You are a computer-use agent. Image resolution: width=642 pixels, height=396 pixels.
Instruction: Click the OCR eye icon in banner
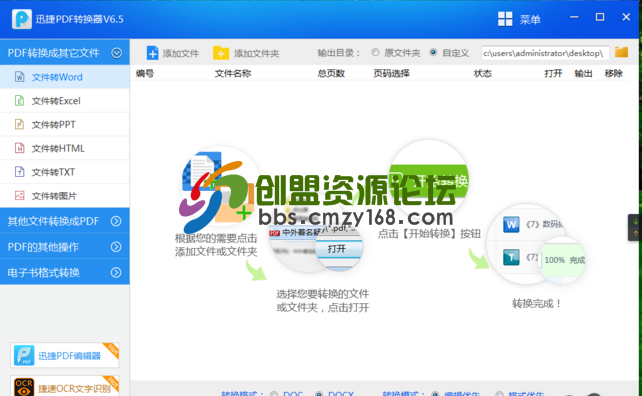24,387
